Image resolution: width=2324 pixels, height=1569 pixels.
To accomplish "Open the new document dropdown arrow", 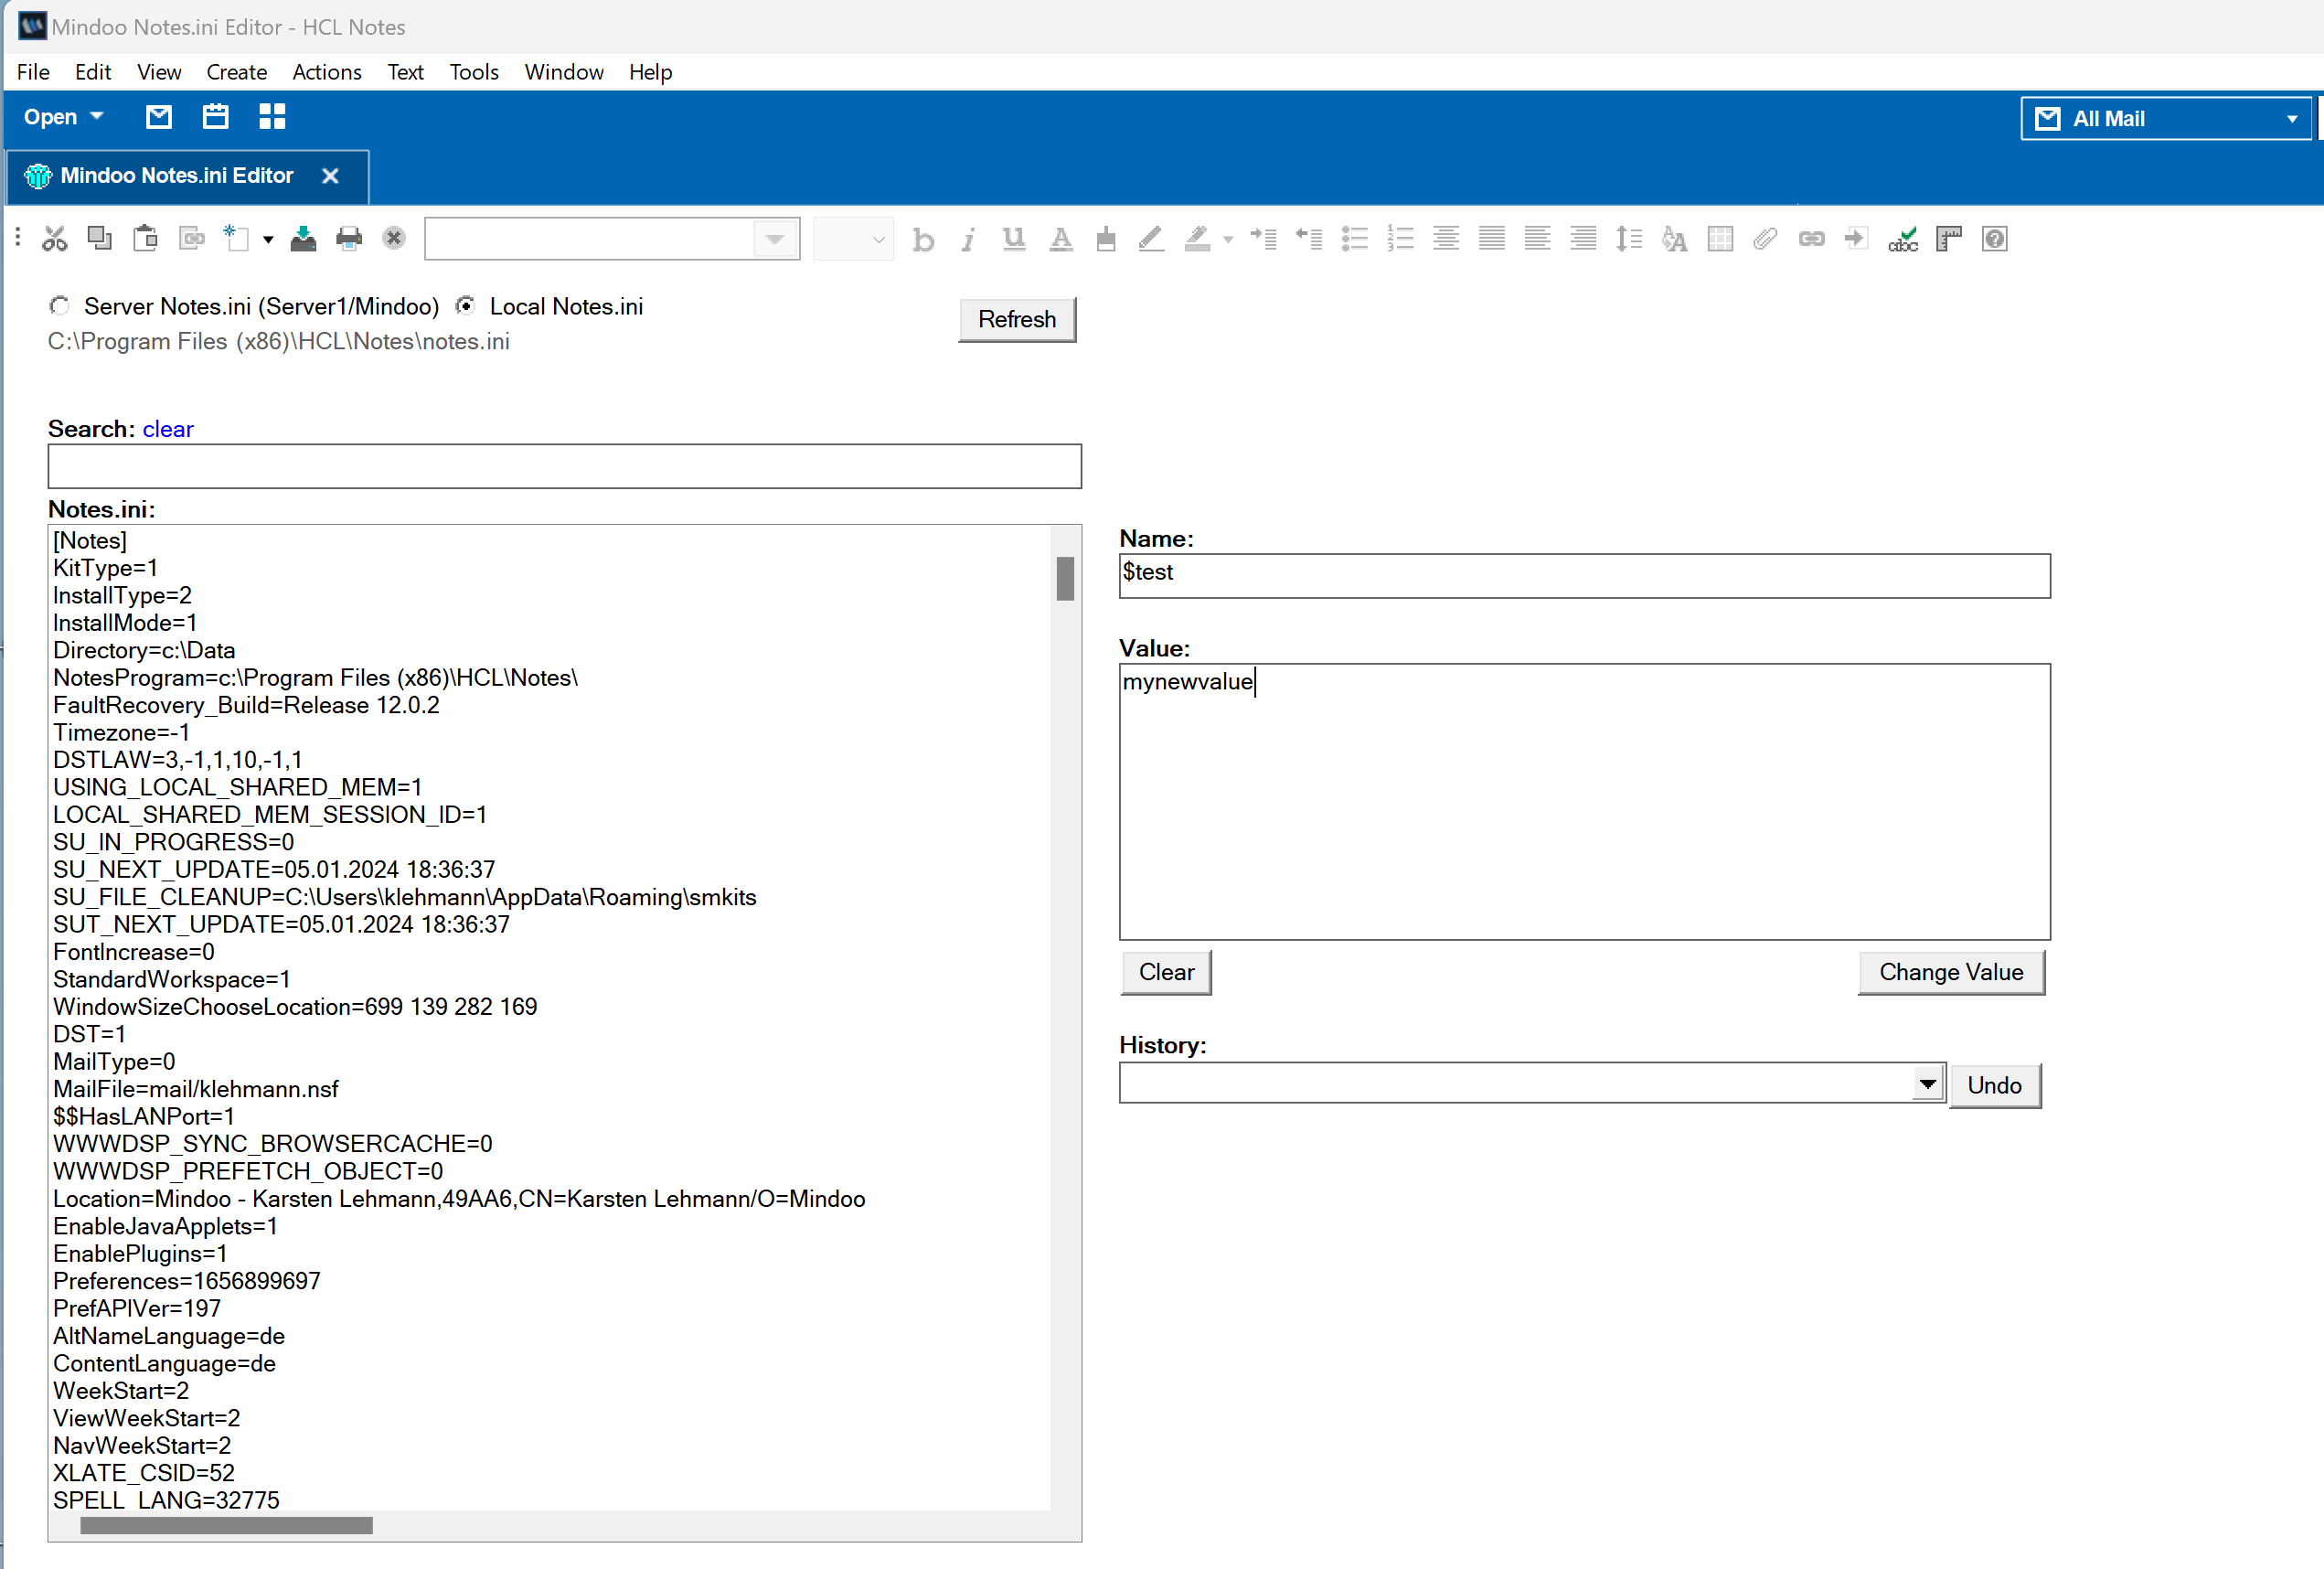I will pos(268,240).
